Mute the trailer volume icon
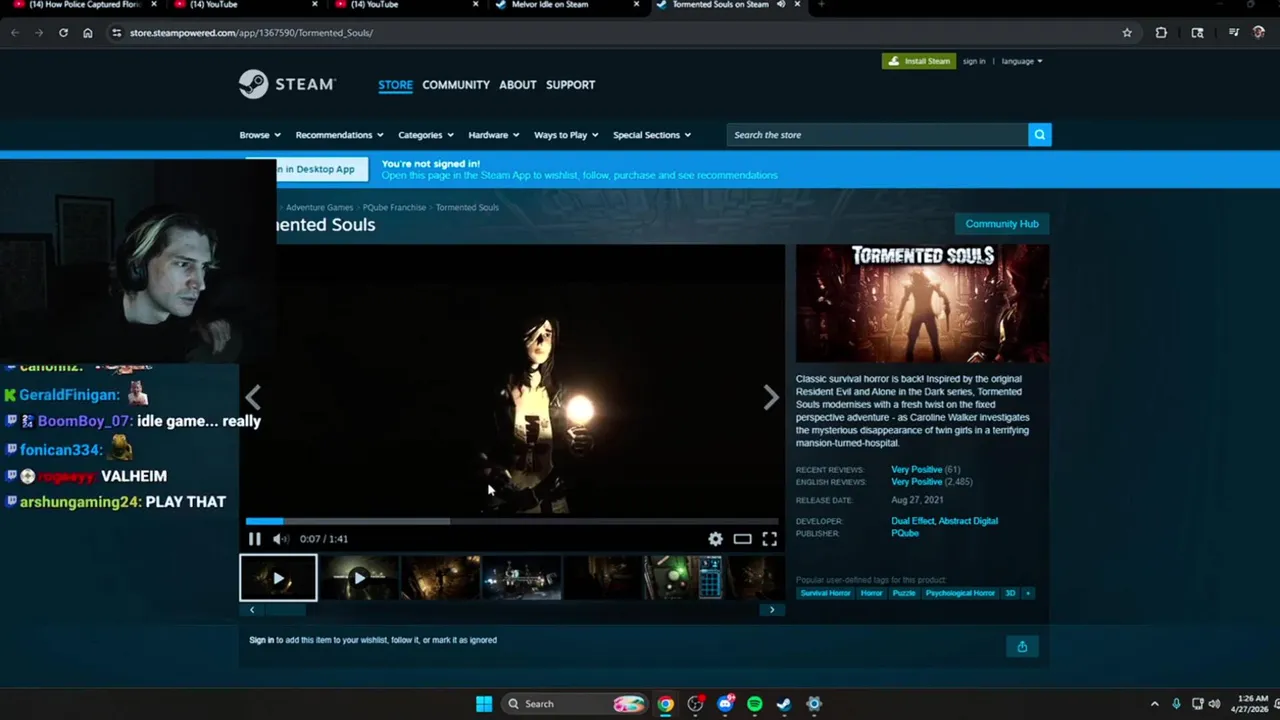This screenshot has width=1280, height=720. (281, 539)
